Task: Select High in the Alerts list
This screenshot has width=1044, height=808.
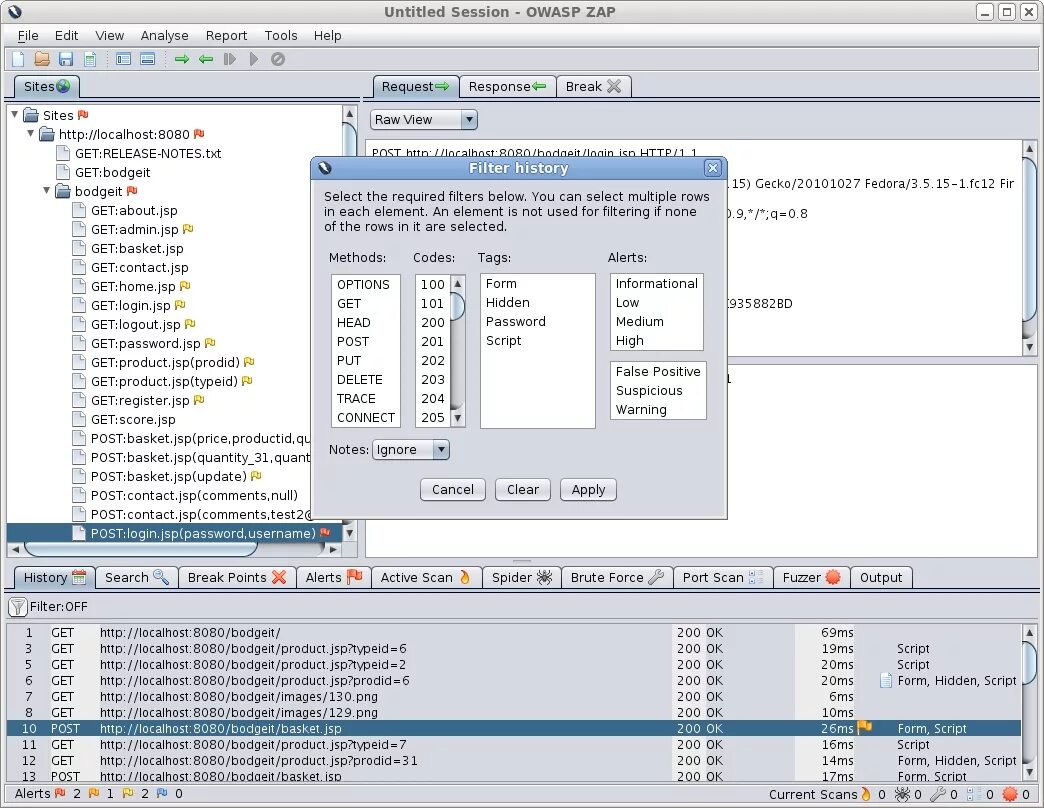Action: pyautogui.click(x=656, y=341)
